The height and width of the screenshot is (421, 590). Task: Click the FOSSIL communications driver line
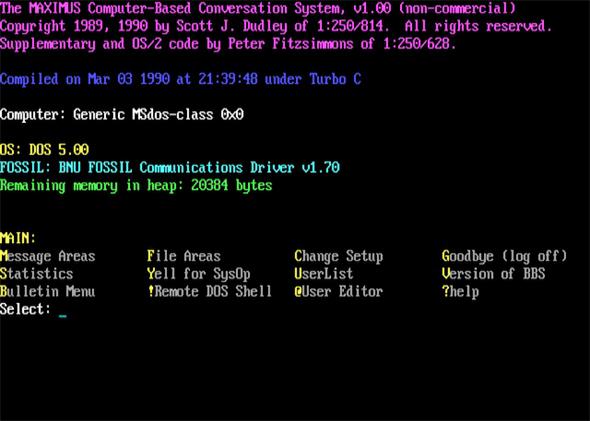tap(170, 167)
